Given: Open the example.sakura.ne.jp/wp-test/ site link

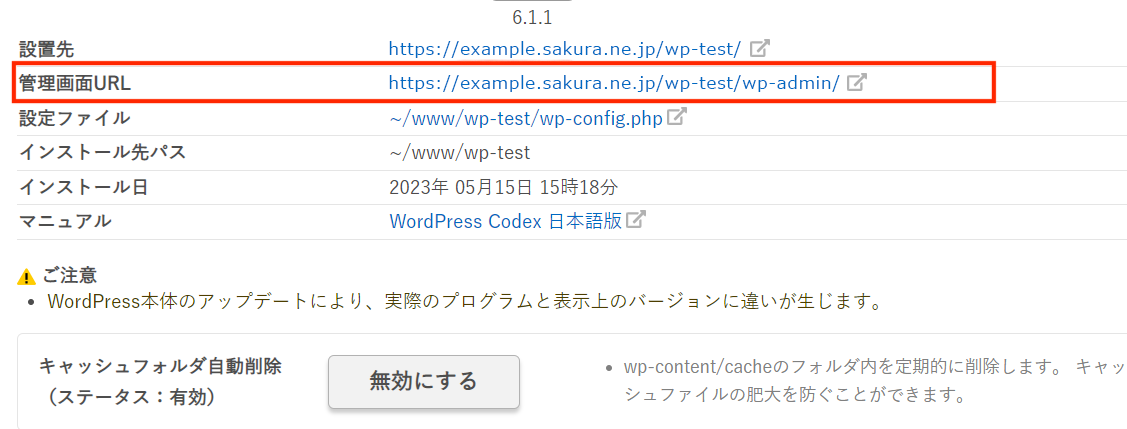Looking at the screenshot, I should (x=564, y=48).
